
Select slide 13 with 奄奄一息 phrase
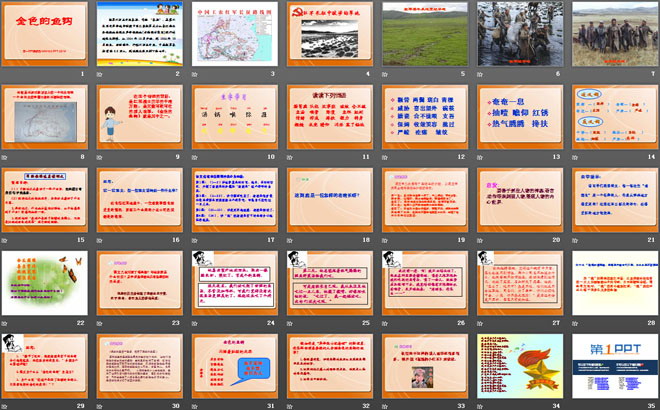click(520, 117)
